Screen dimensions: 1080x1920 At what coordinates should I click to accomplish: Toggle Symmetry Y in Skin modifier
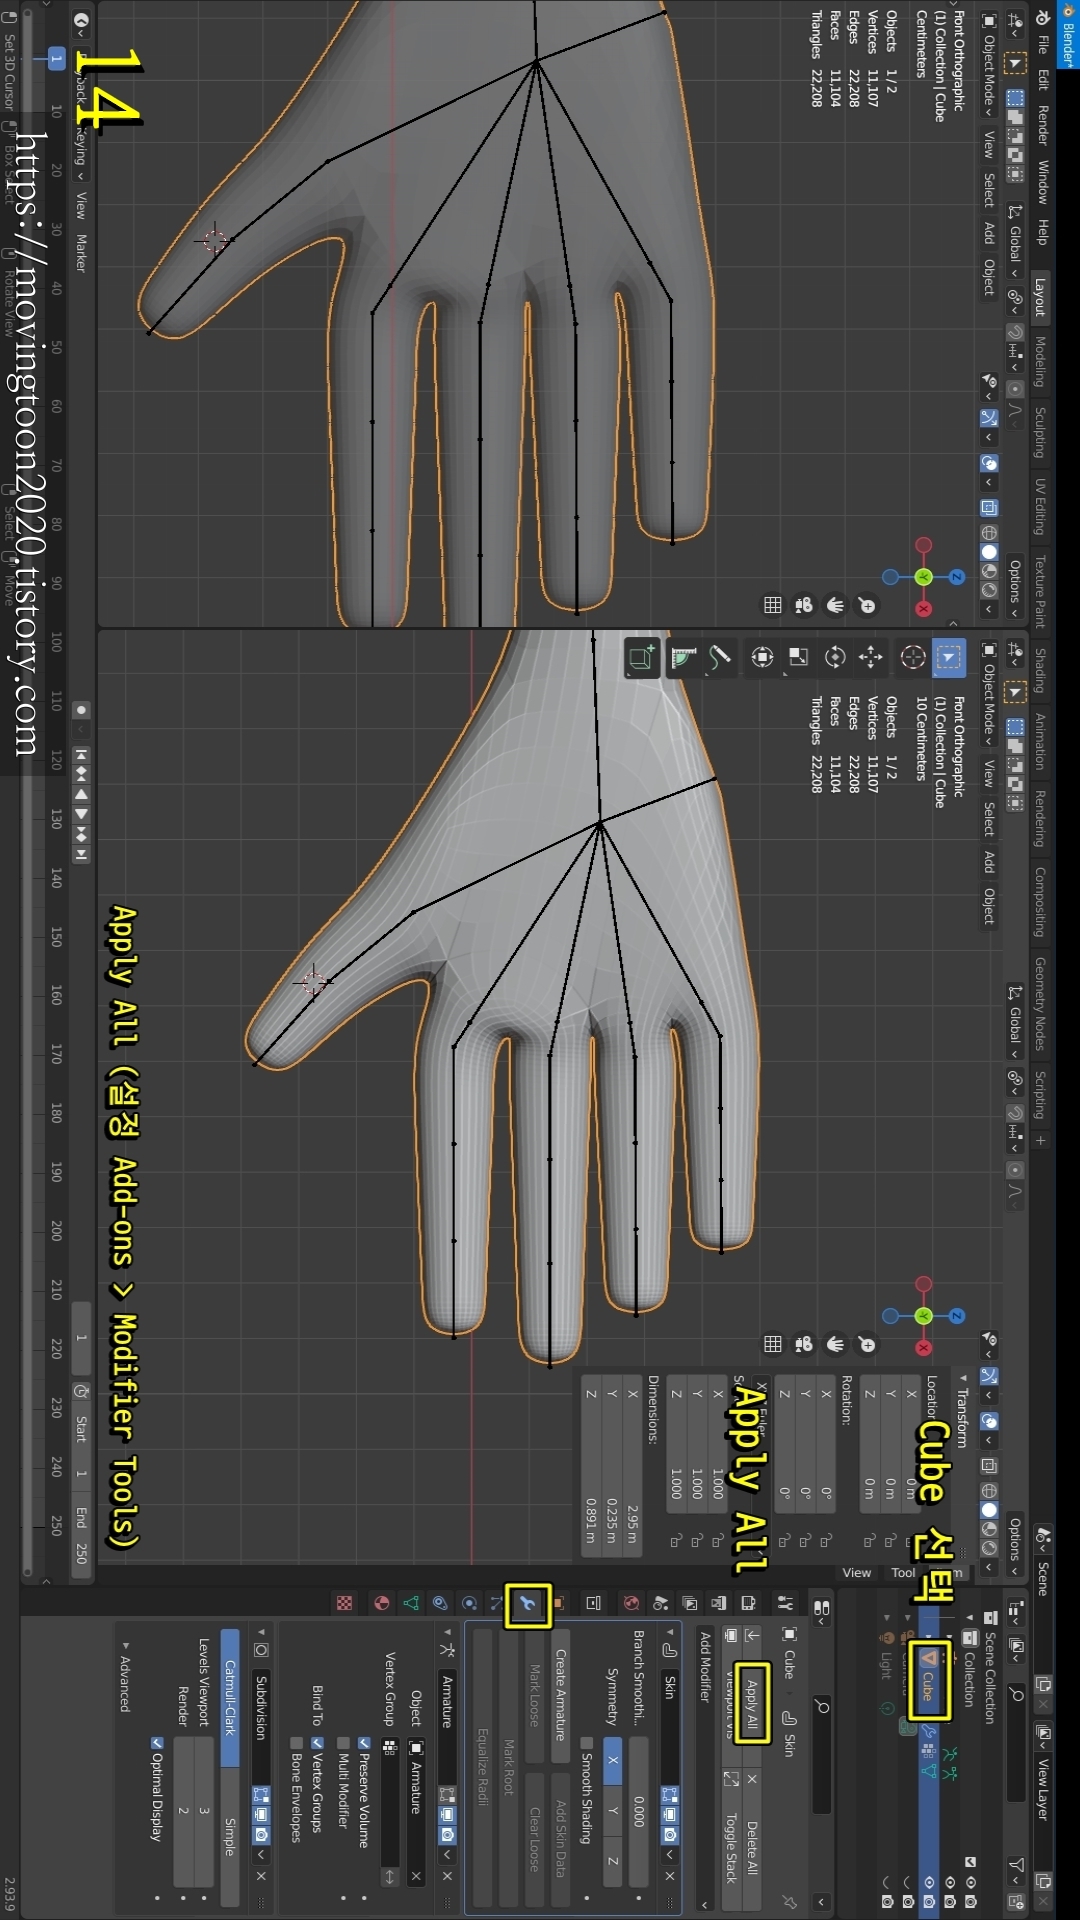(613, 1811)
